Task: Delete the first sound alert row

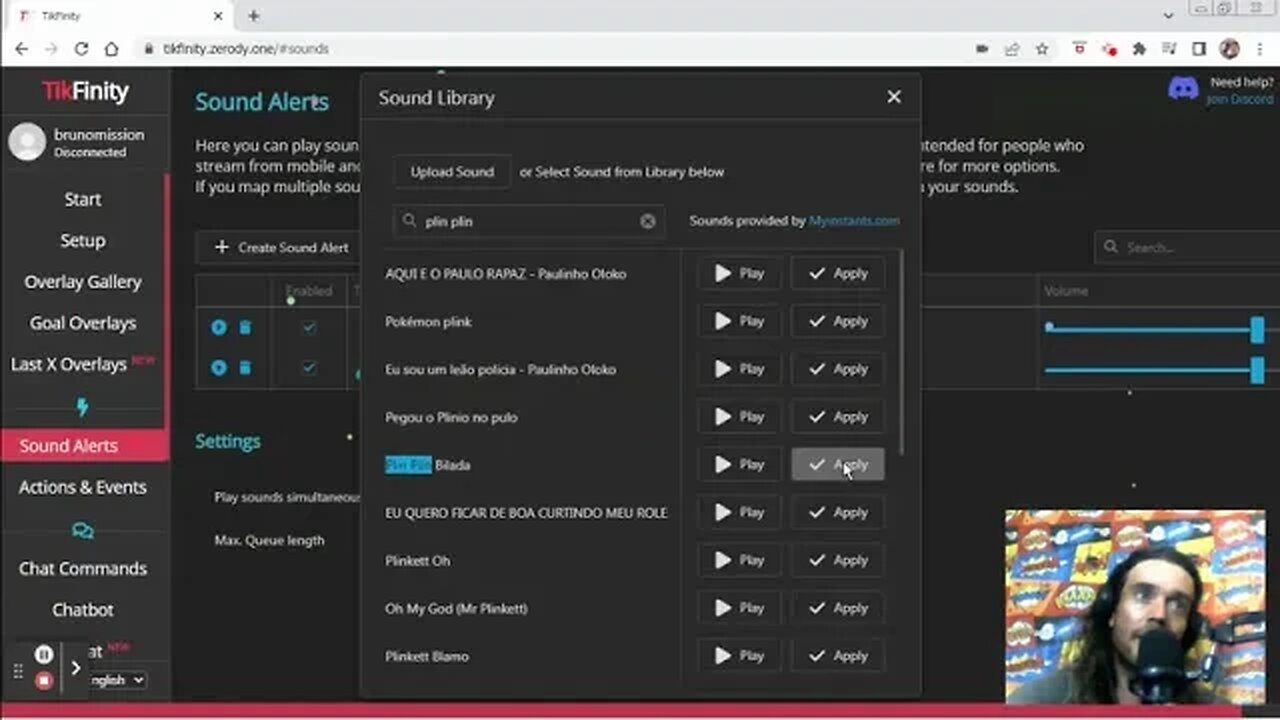Action: (245, 327)
